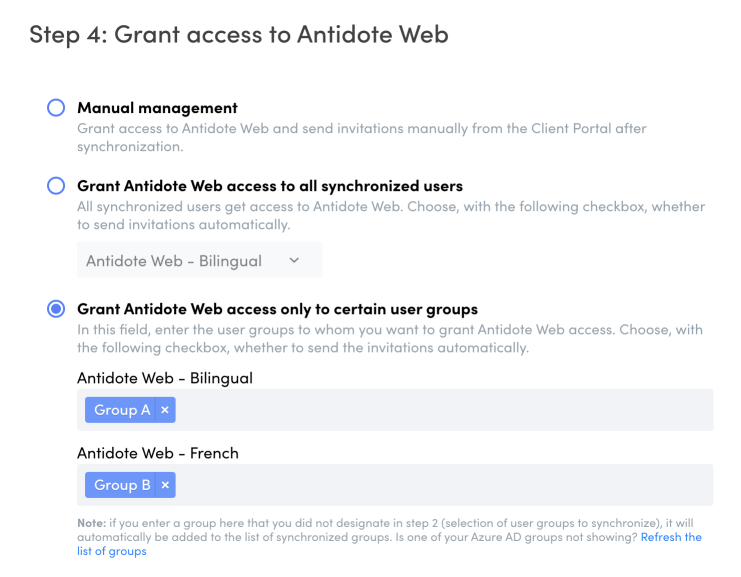Click the chevron arrow of the edition dropdown
The height and width of the screenshot is (577, 741).
[x=294, y=261]
